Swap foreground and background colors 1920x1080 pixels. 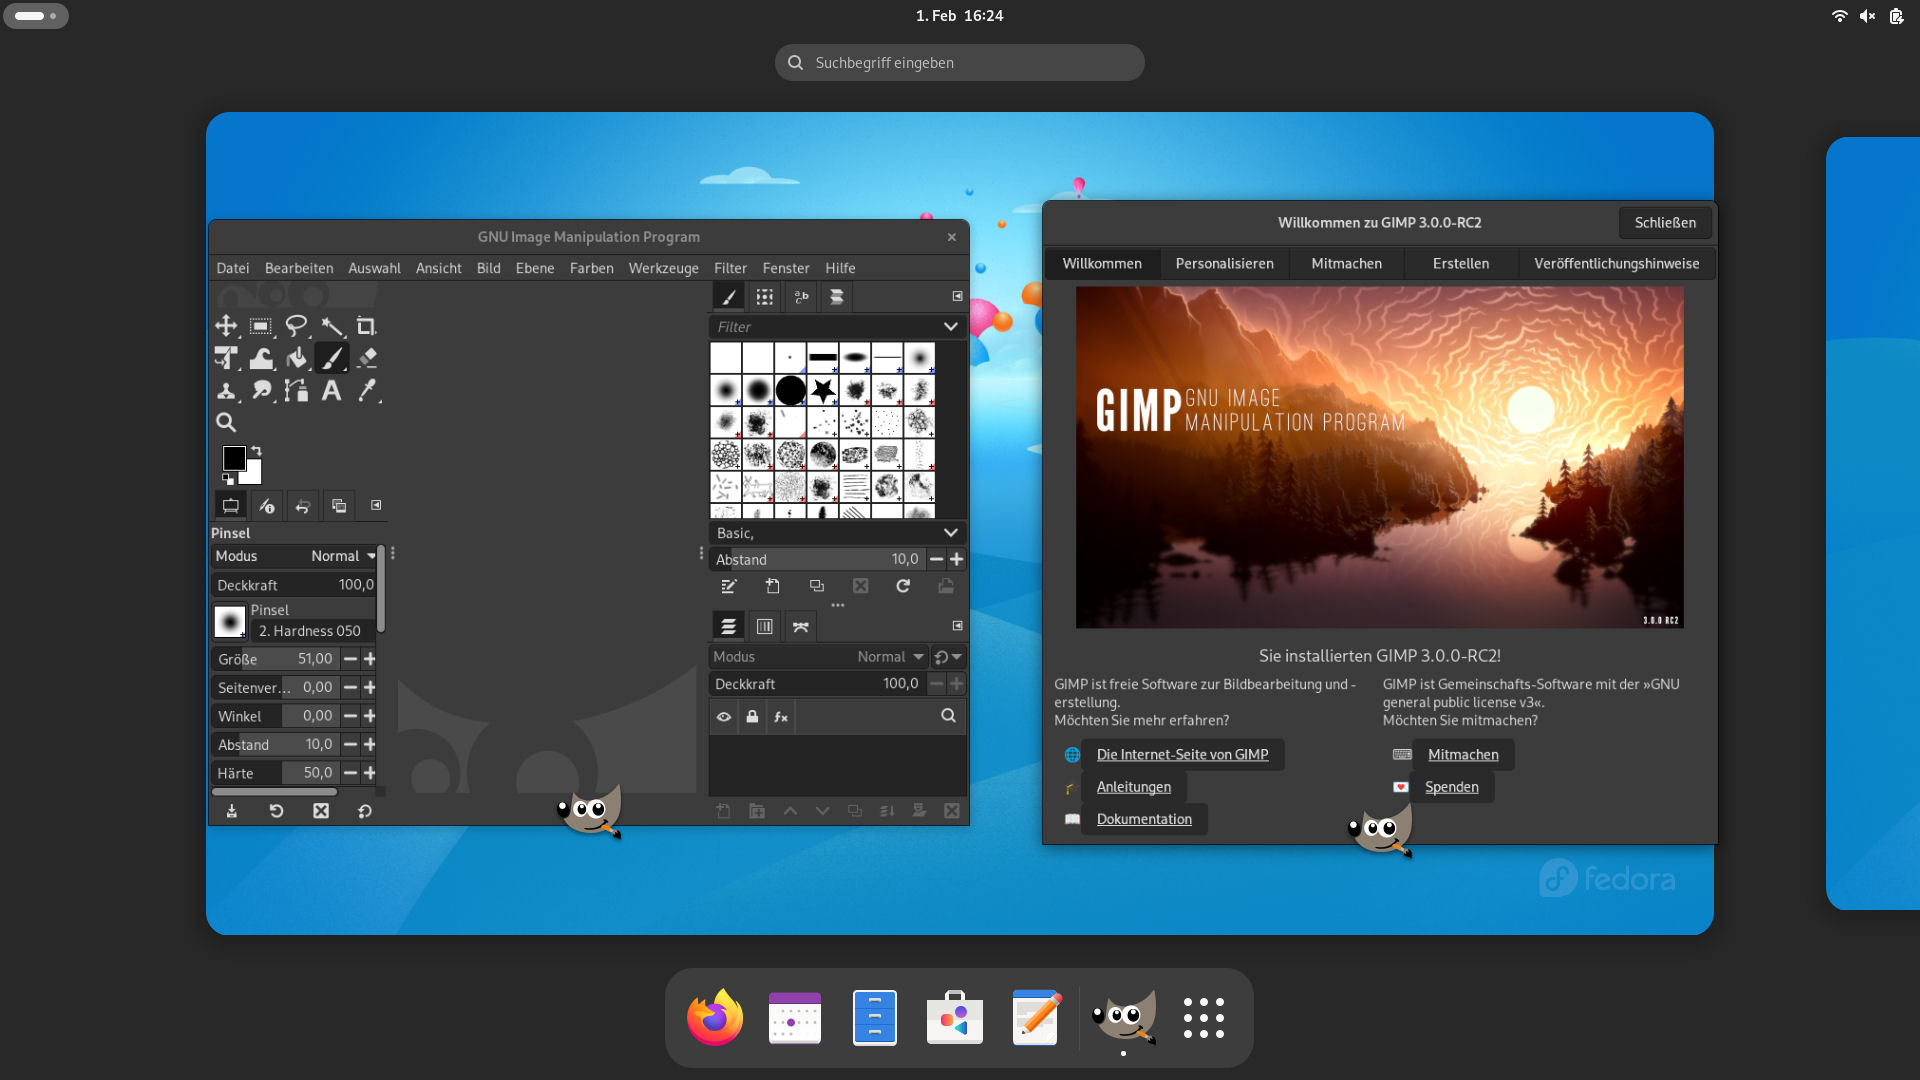point(256,450)
